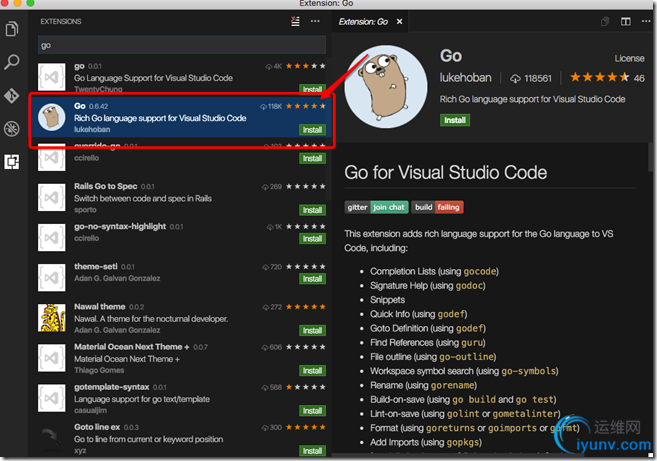Install the Nawal theme extension

313,330
